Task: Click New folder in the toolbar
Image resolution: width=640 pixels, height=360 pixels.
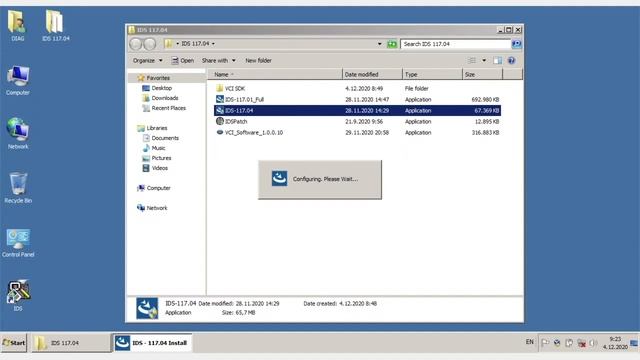Action: tap(258, 60)
